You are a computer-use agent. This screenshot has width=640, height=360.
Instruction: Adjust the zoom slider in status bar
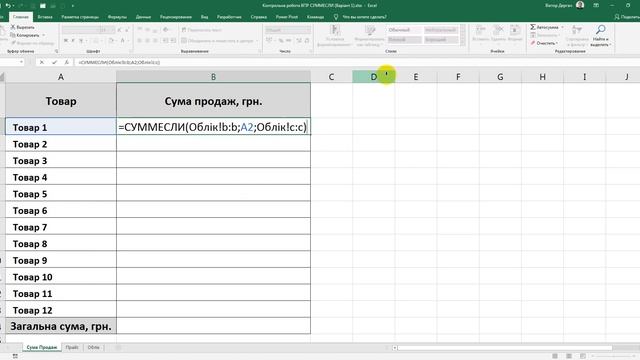point(614,356)
